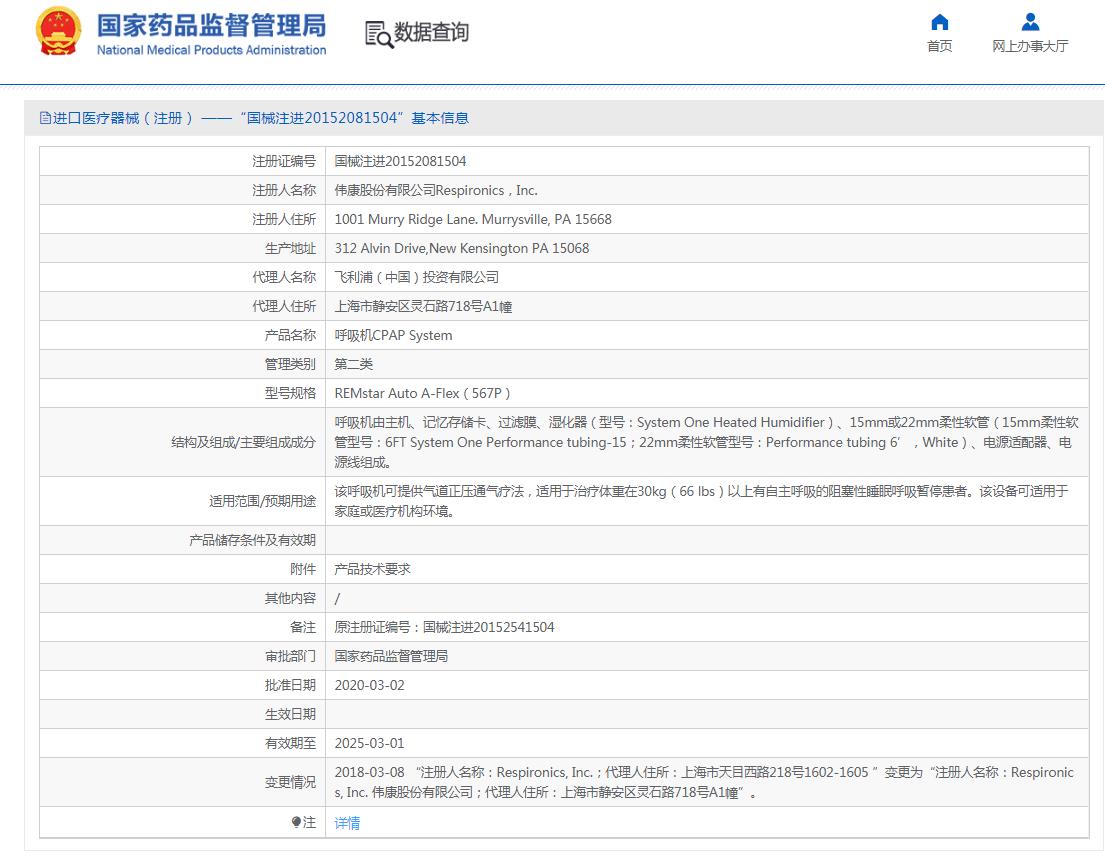Open the 详情 link in the 注 row
The height and width of the screenshot is (860, 1105).
347,823
